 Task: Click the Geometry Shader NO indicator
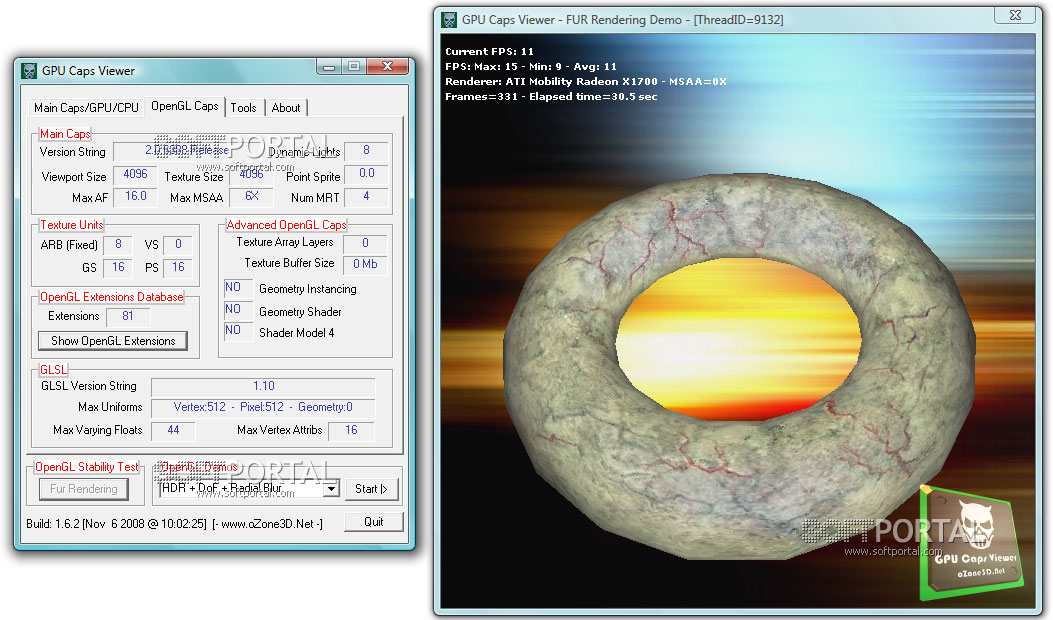[238, 310]
